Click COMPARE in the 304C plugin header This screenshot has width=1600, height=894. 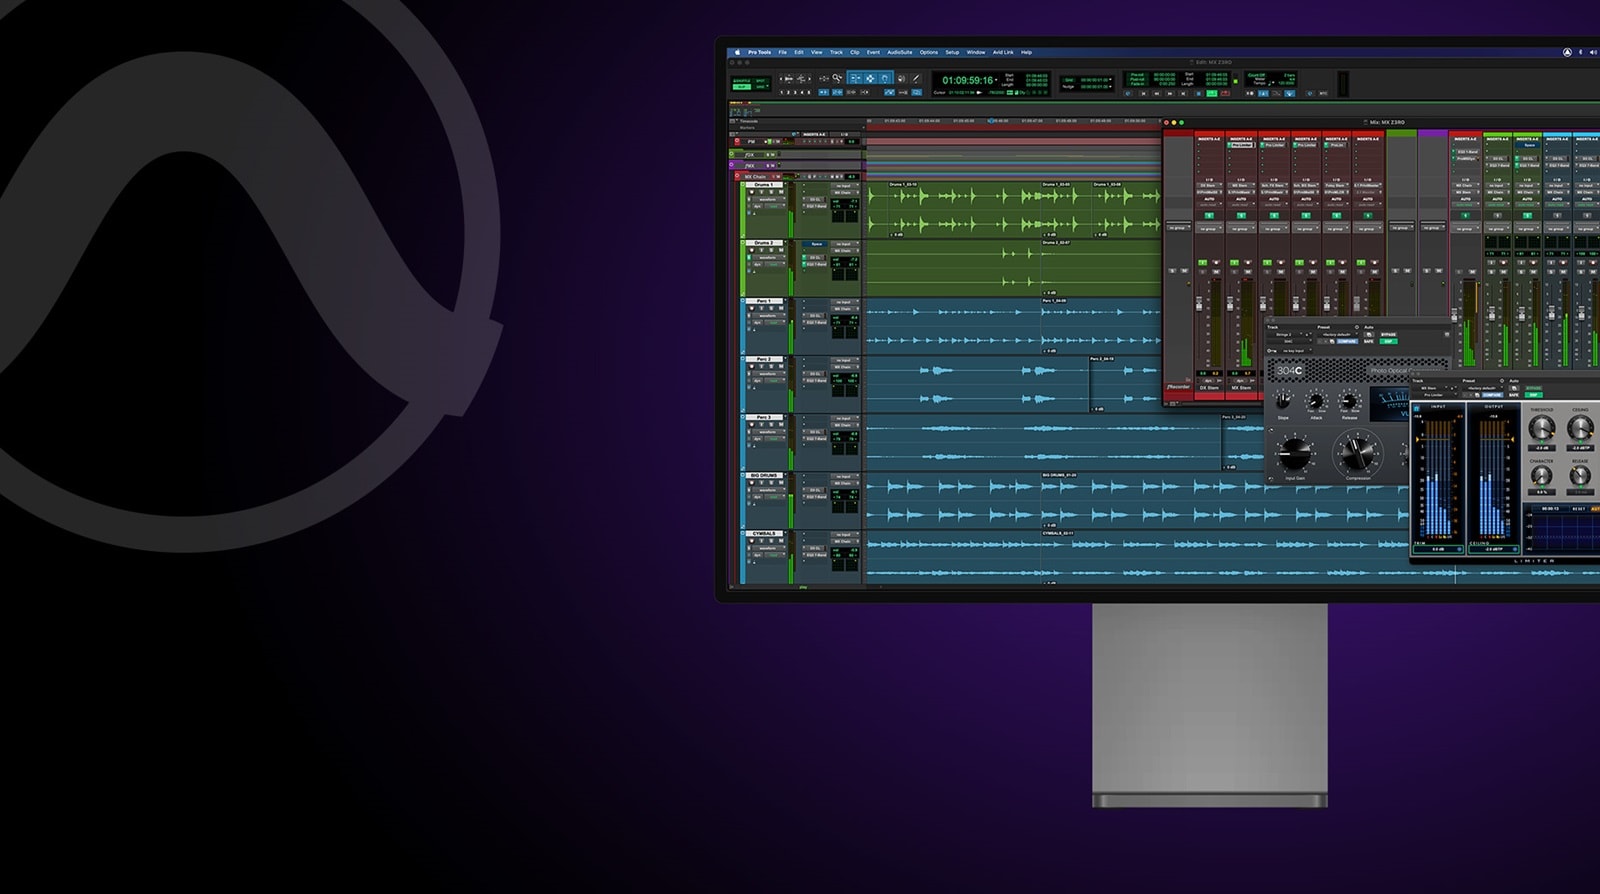click(1348, 341)
